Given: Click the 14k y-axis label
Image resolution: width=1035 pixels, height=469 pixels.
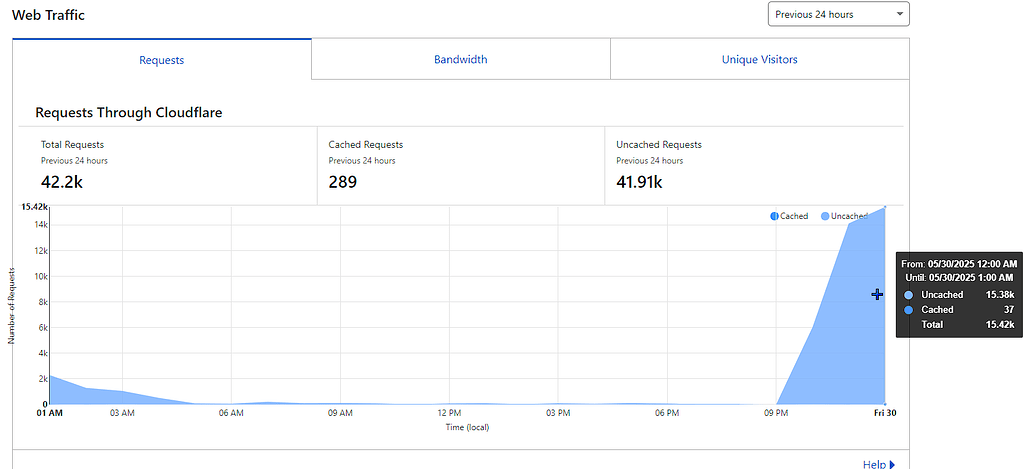Looking at the screenshot, I should tap(40, 225).
